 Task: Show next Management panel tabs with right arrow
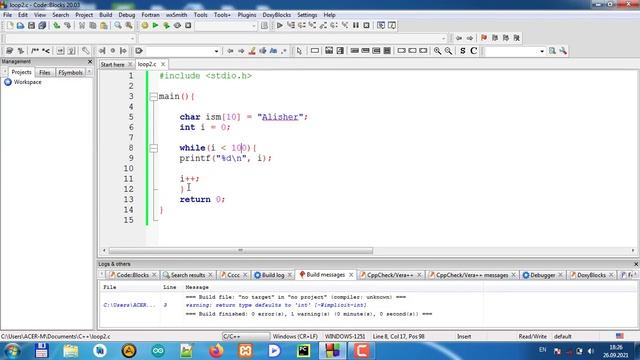pos(89,72)
